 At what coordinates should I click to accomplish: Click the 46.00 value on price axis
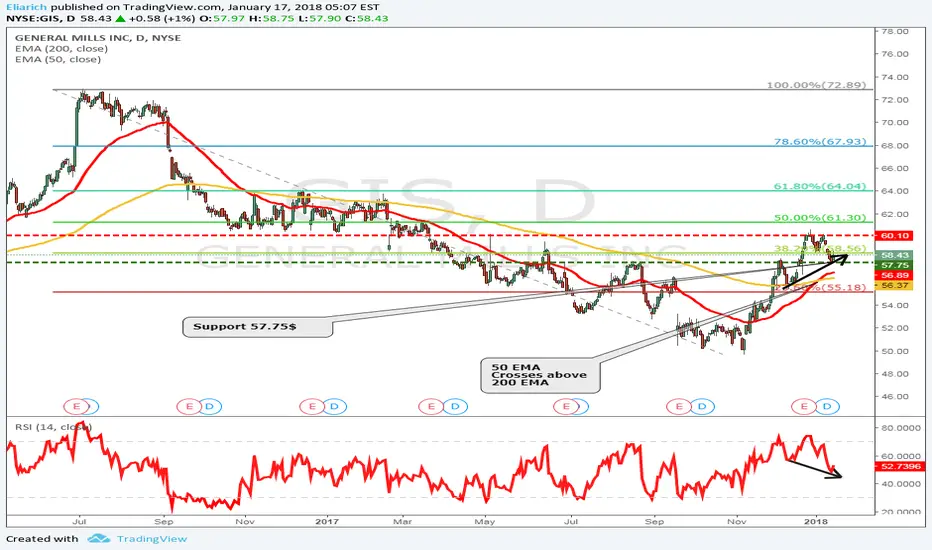pos(894,397)
